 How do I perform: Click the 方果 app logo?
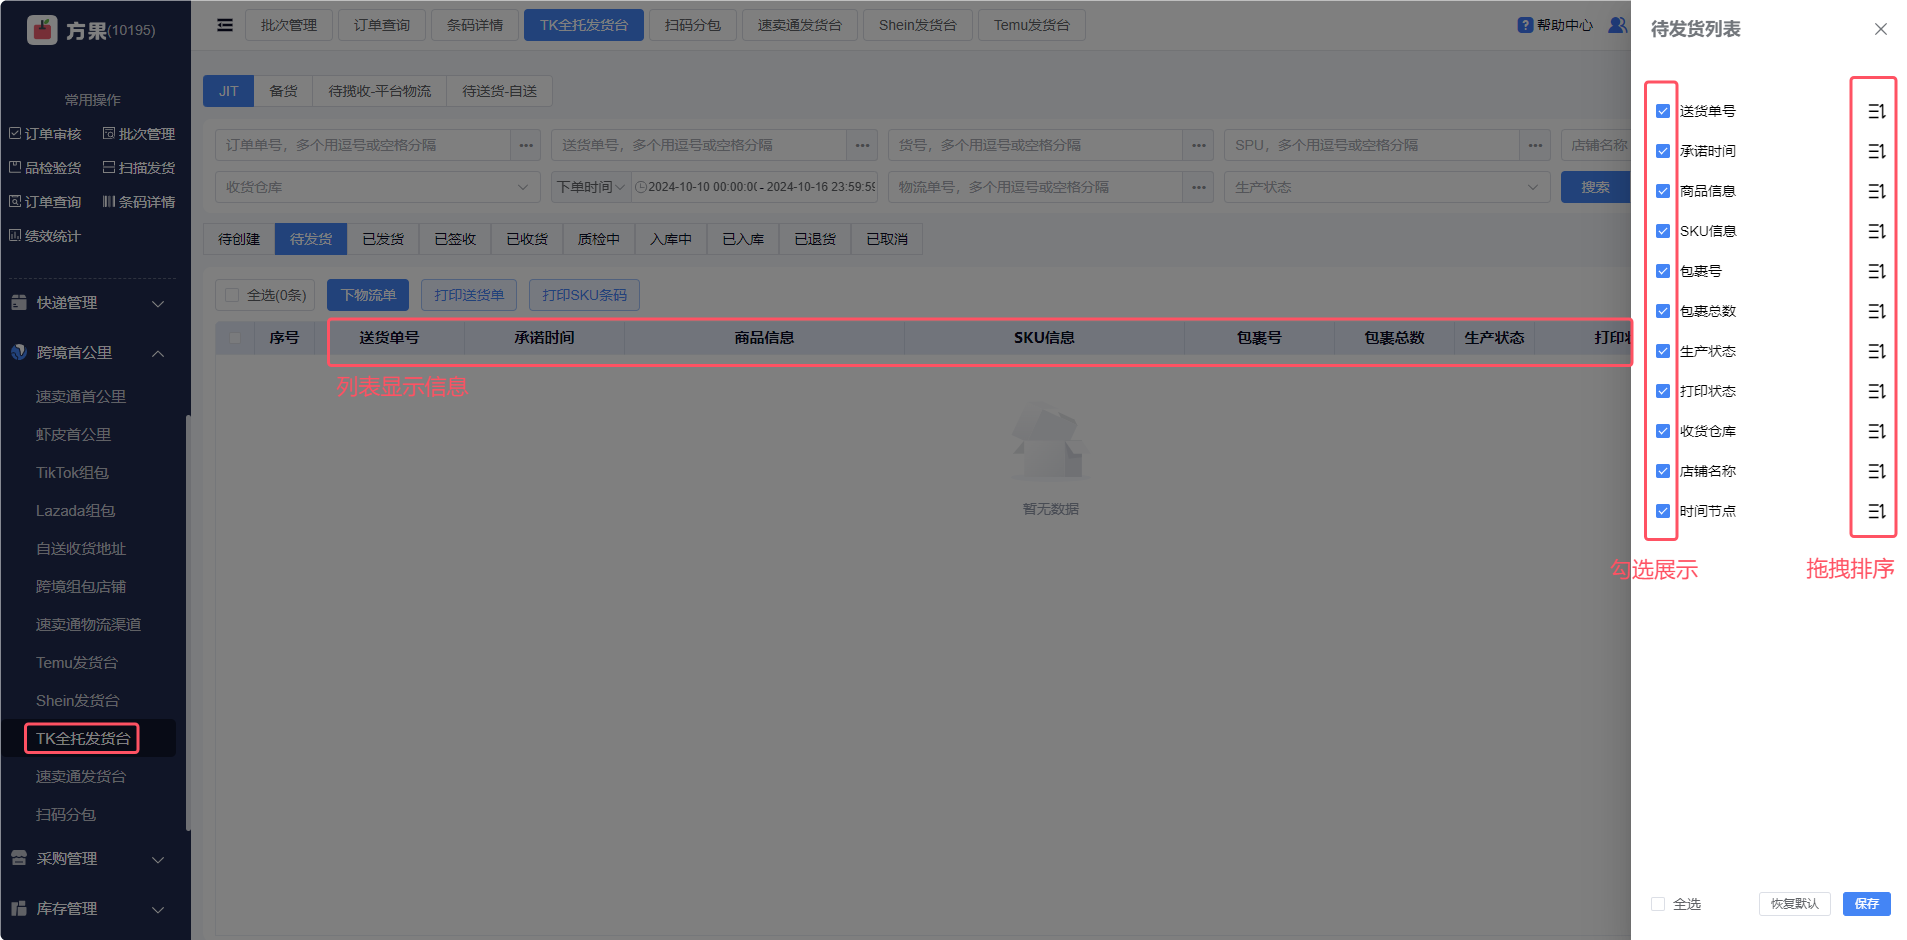[x=42, y=30]
